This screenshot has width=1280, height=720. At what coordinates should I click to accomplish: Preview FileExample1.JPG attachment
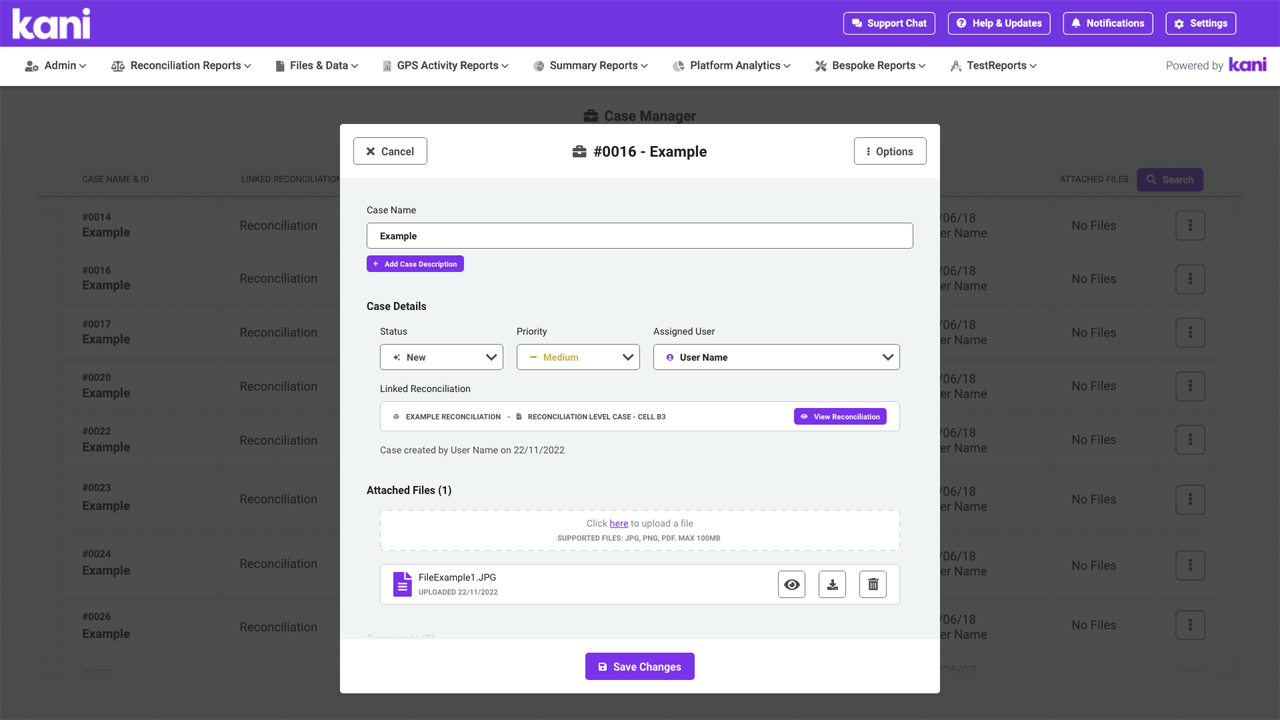[x=791, y=583]
